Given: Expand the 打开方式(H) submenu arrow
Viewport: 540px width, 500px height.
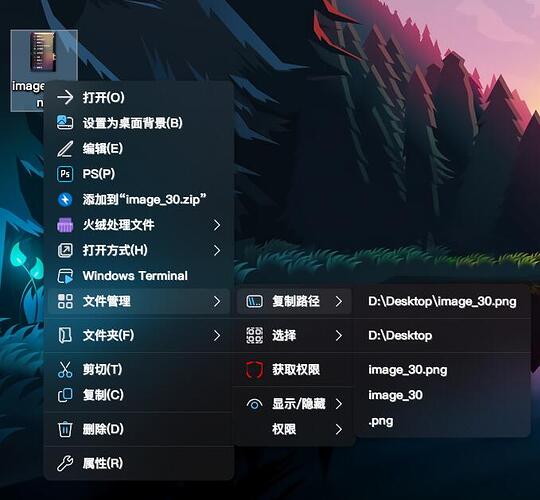Looking at the screenshot, I should tap(217, 250).
